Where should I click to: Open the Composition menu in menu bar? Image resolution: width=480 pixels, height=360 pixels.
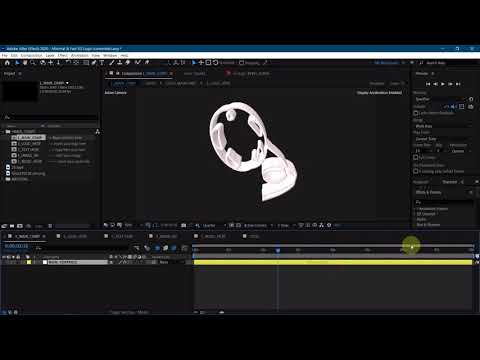[31, 55]
